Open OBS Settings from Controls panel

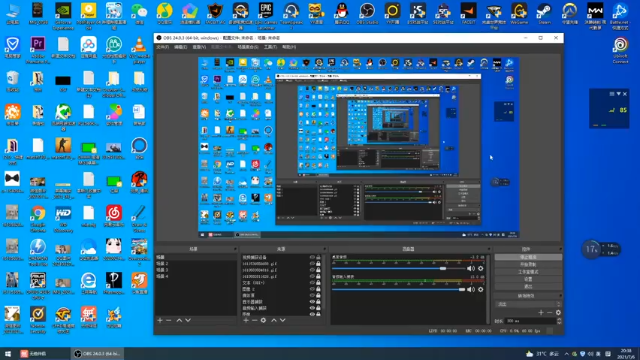[x=528, y=279]
